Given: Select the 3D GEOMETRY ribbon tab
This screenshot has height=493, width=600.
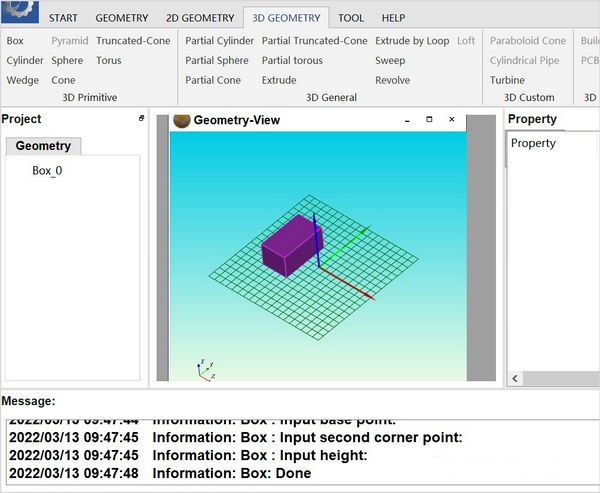Looking at the screenshot, I should click(286, 18).
